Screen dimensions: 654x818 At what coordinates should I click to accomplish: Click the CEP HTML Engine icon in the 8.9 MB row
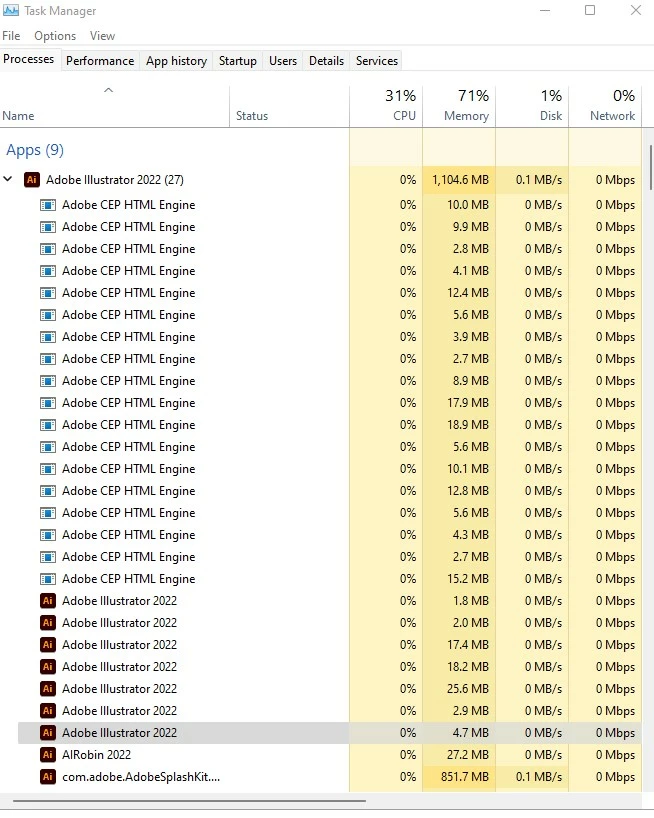click(48, 381)
